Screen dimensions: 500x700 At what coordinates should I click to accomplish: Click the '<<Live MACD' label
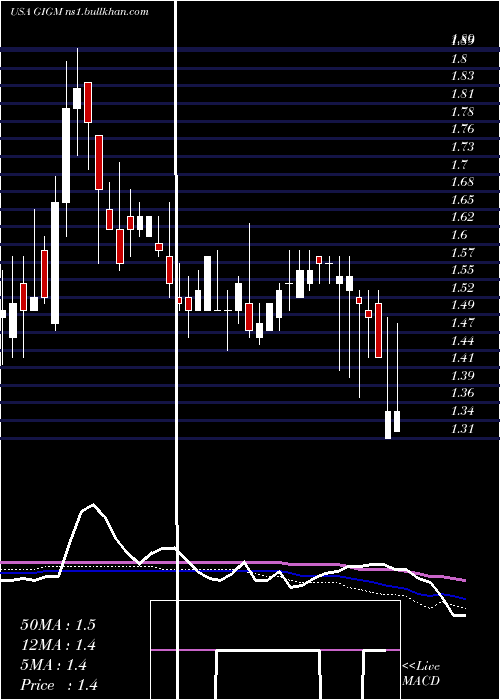(421, 673)
